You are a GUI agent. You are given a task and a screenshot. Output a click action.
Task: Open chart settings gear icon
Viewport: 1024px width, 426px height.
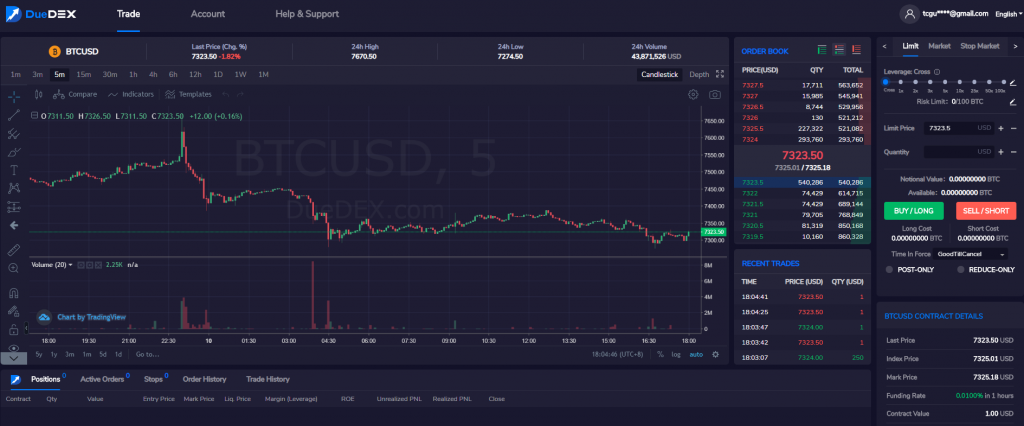[x=693, y=94]
